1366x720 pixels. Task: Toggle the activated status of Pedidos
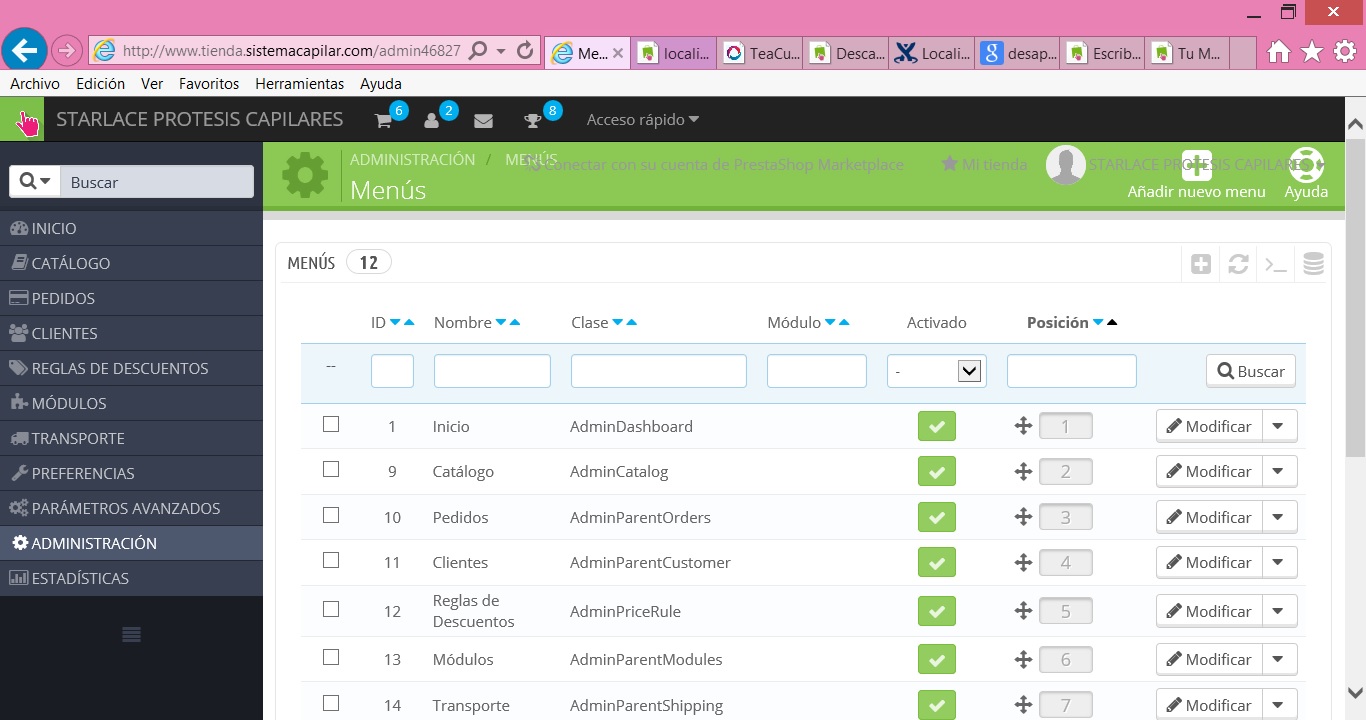point(937,517)
